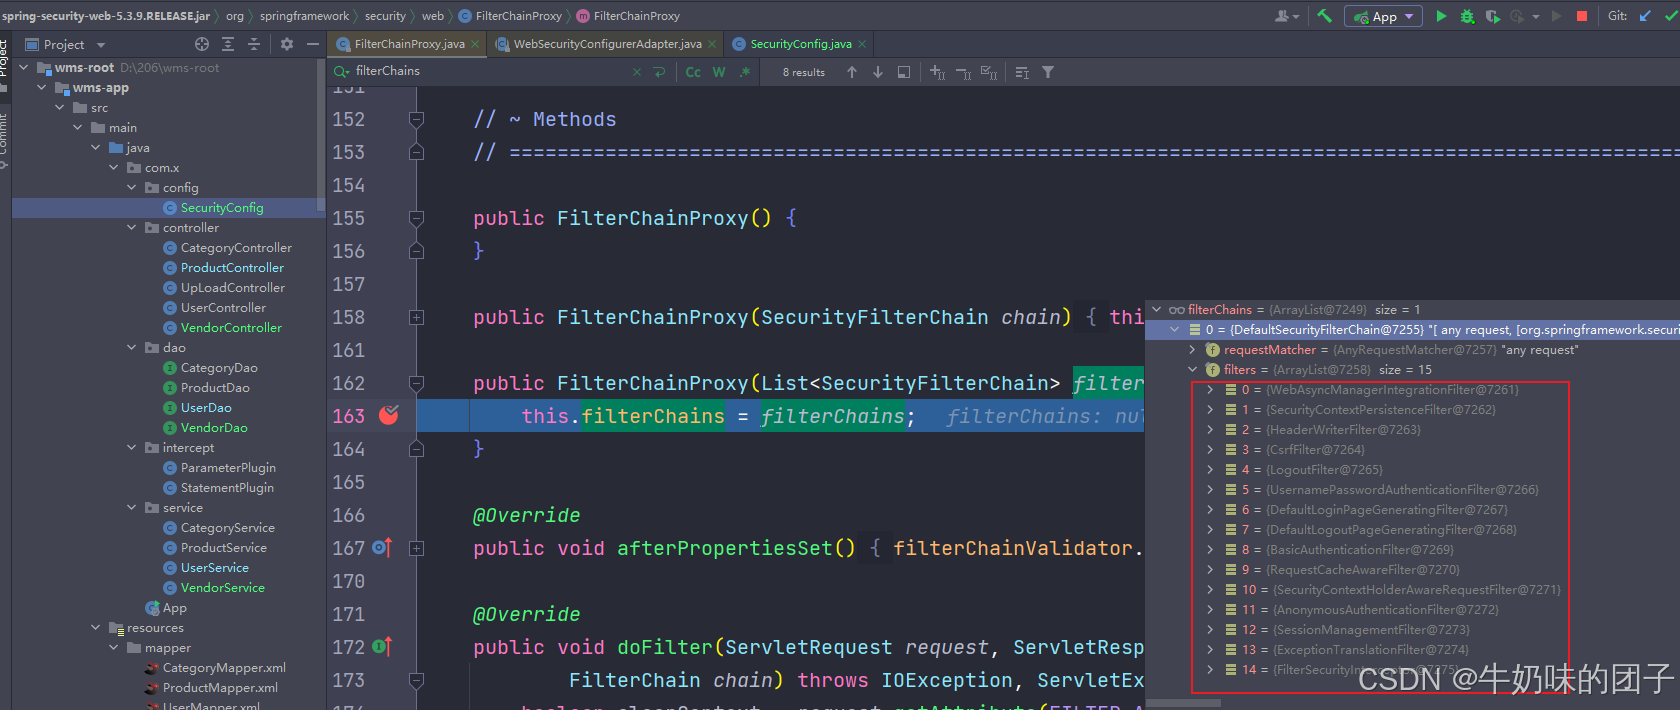
Task: Start debugging with the bug icon
Action: 1467,16
